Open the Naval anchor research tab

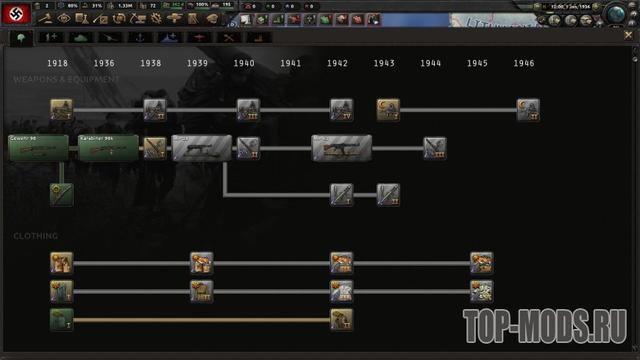pyautogui.click(x=140, y=38)
